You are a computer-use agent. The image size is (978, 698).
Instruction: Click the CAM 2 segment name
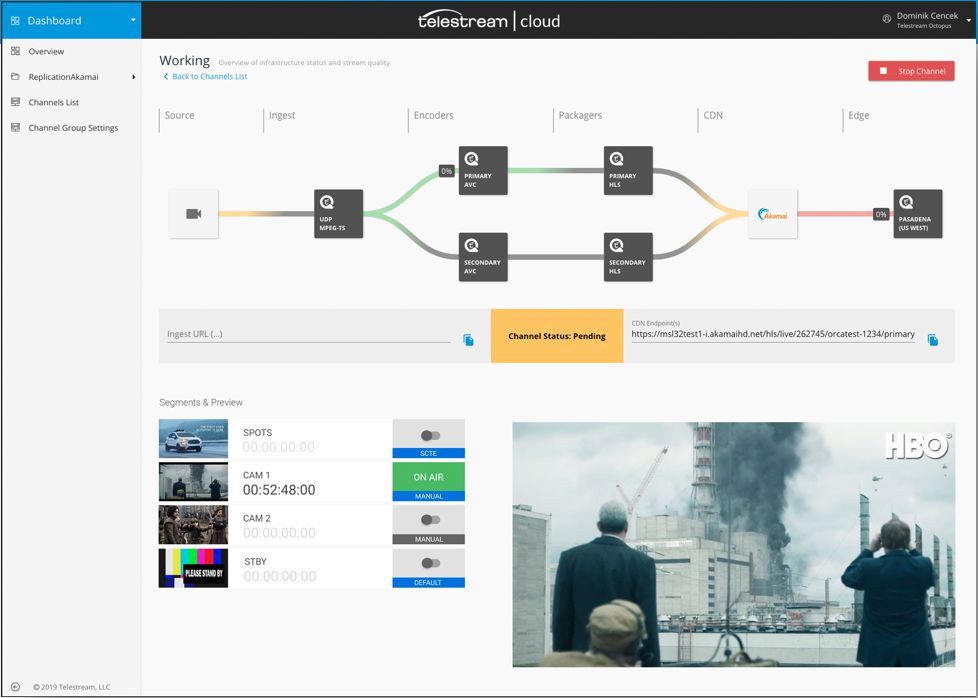coord(256,518)
